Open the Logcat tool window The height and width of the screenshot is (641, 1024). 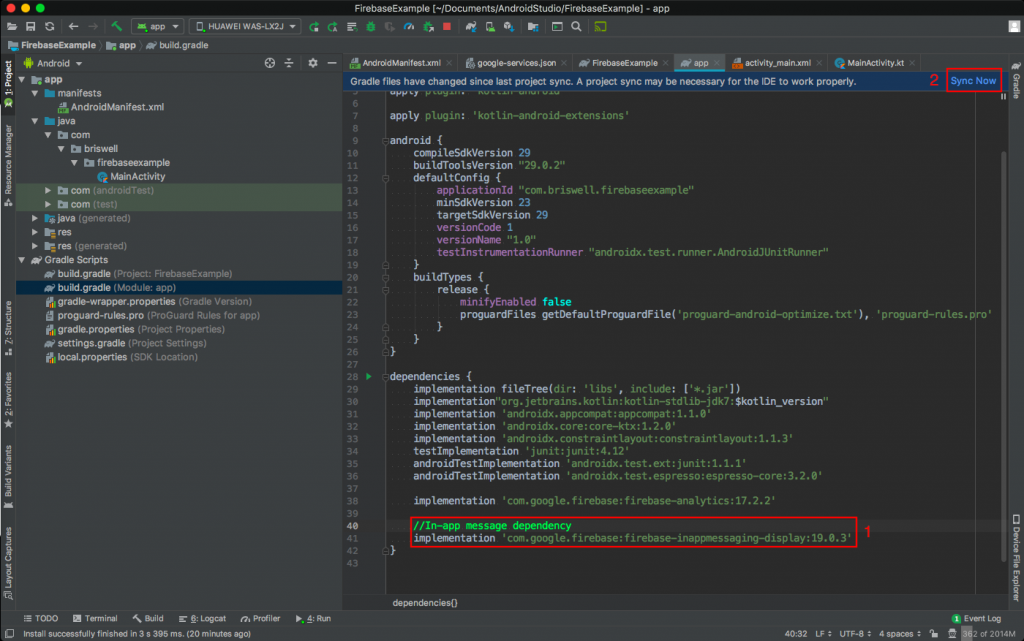coord(202,618)
